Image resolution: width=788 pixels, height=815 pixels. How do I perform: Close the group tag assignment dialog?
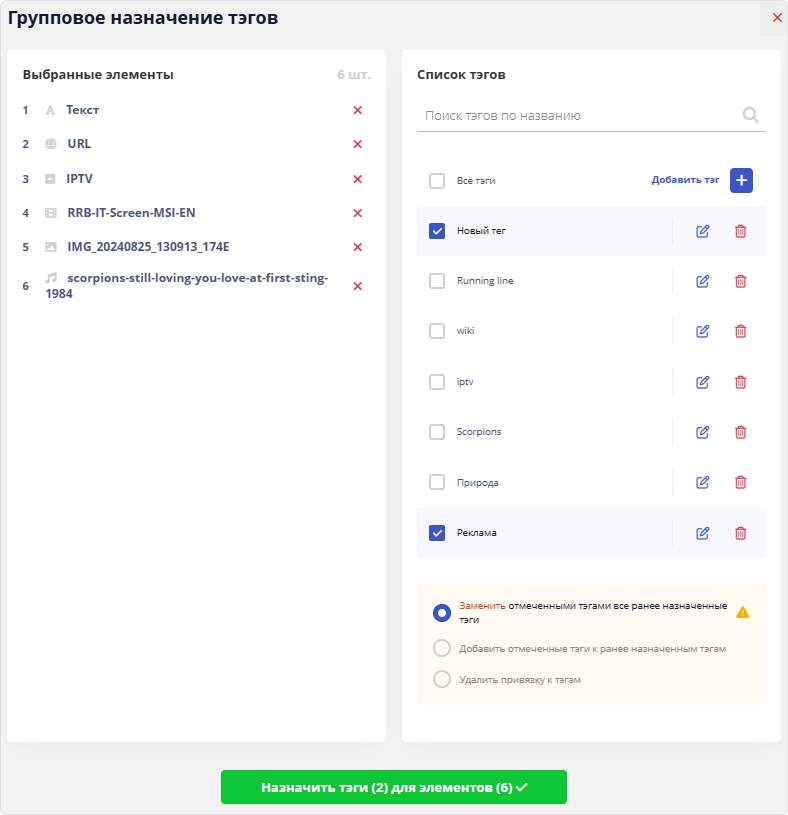777,18
